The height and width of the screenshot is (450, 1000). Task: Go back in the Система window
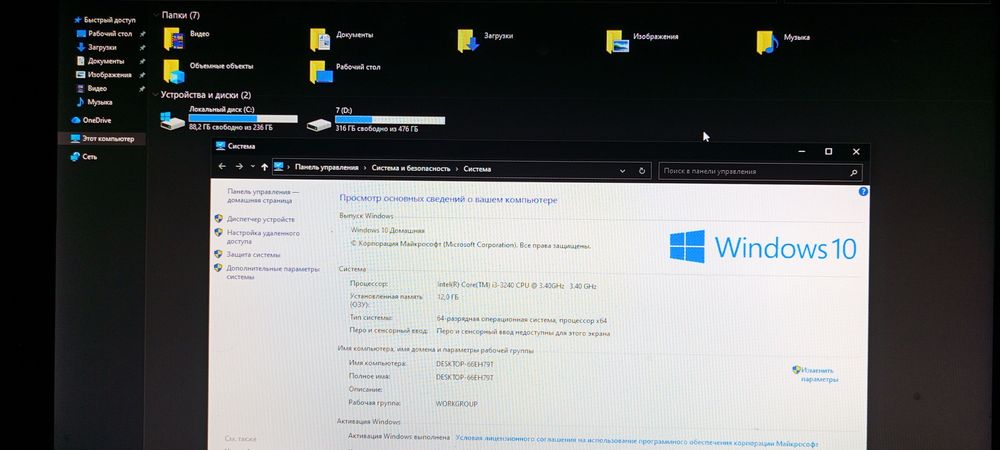click(222, 166)
